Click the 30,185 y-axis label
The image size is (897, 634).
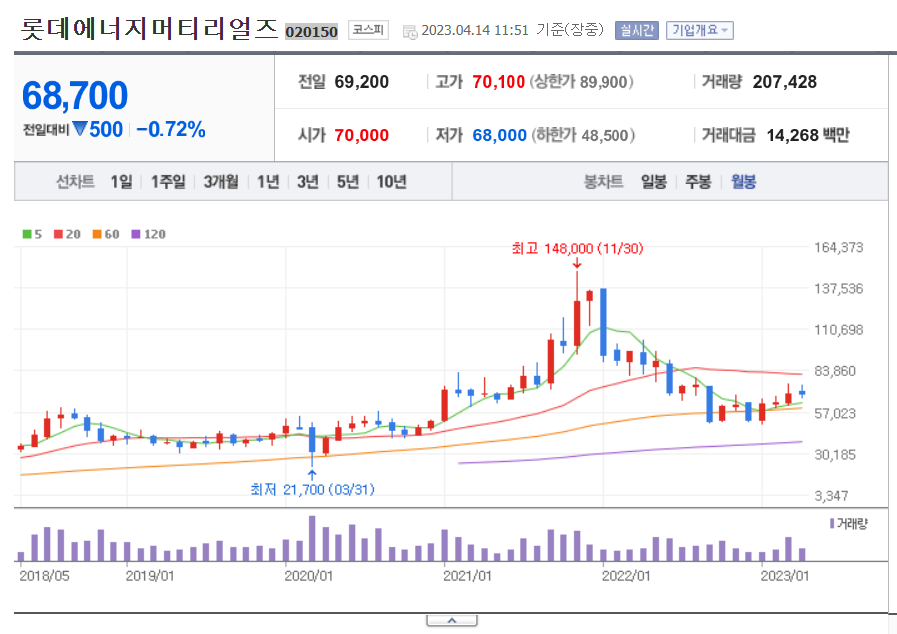click(x=835, y=455)
